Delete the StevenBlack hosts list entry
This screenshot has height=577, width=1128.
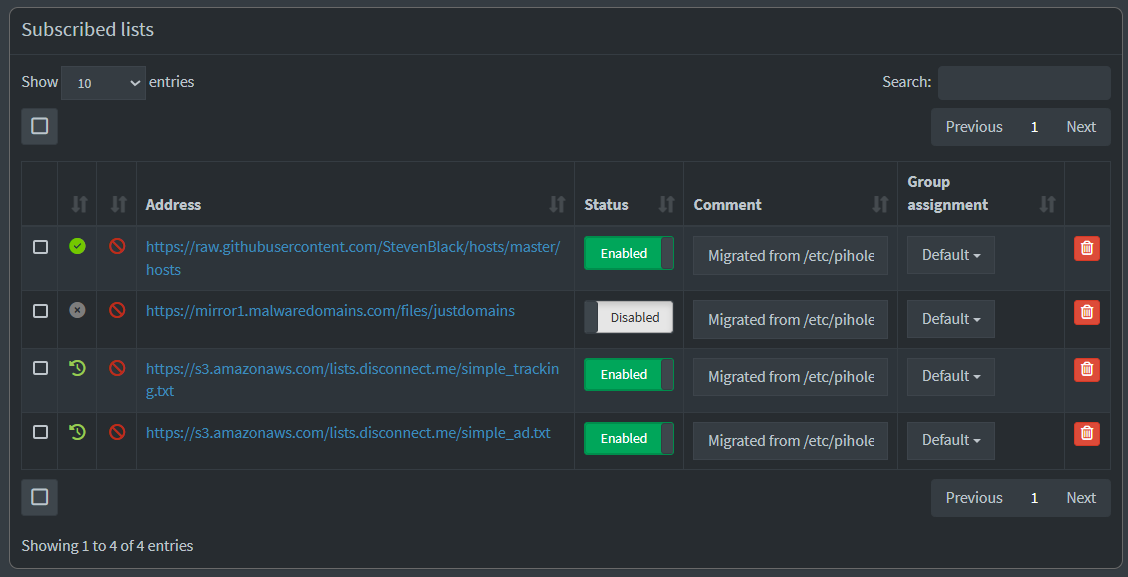(1086, 249)
